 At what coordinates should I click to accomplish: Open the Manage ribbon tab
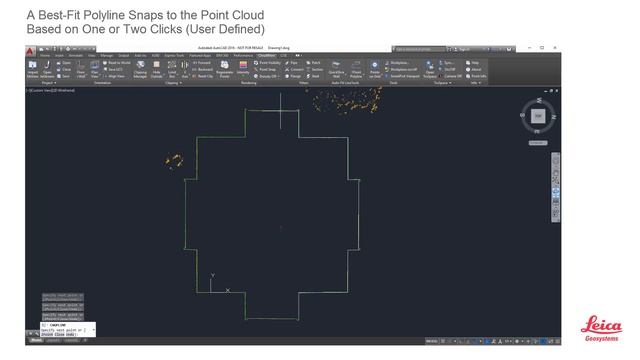(107, 56)
